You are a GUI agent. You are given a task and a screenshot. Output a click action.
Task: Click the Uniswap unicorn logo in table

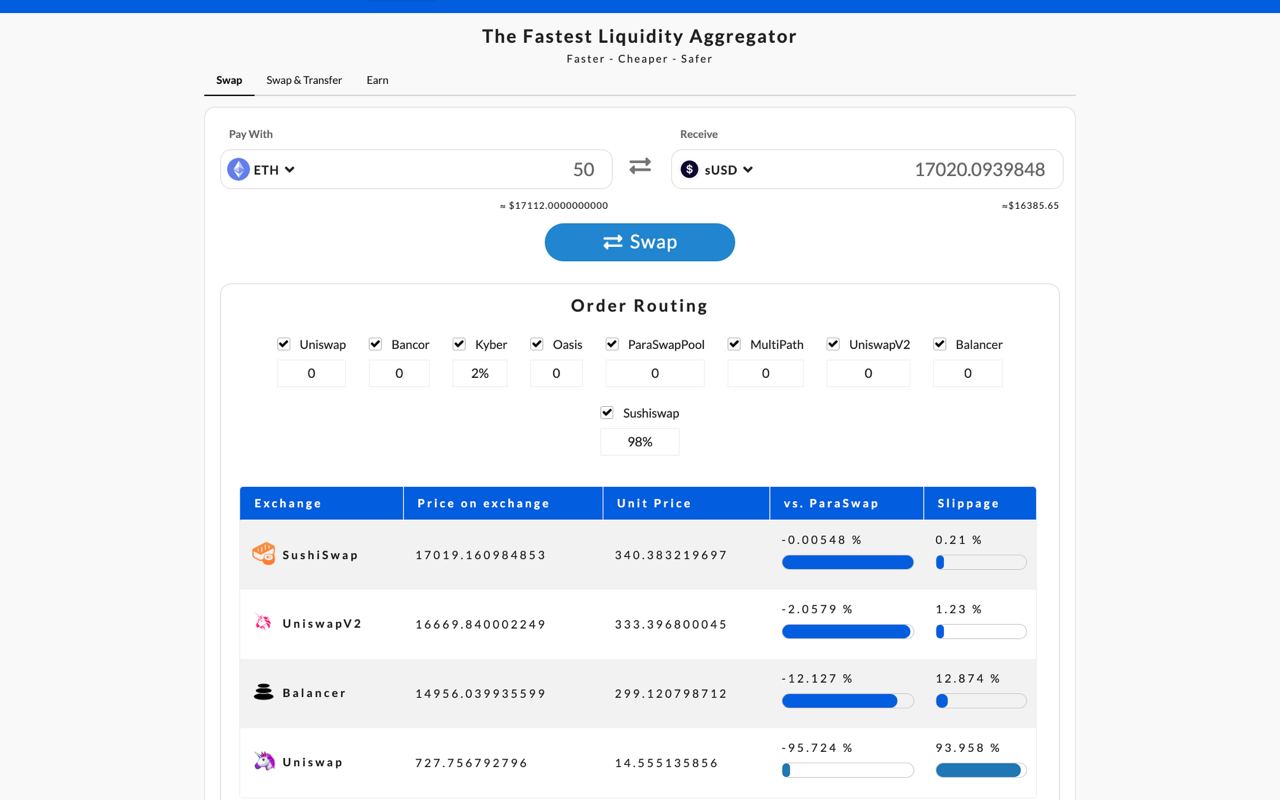coord(264,761)
